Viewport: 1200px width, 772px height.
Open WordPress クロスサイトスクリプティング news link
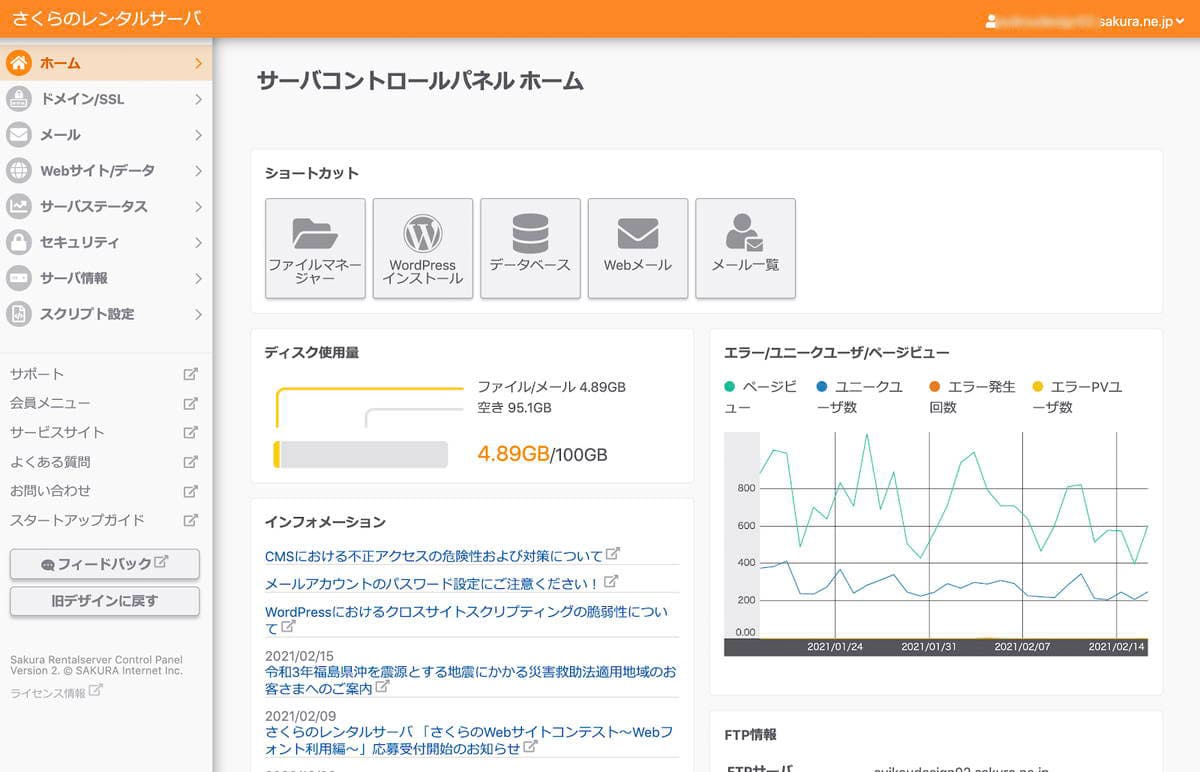pyautogui.click(x=466, y=619)
